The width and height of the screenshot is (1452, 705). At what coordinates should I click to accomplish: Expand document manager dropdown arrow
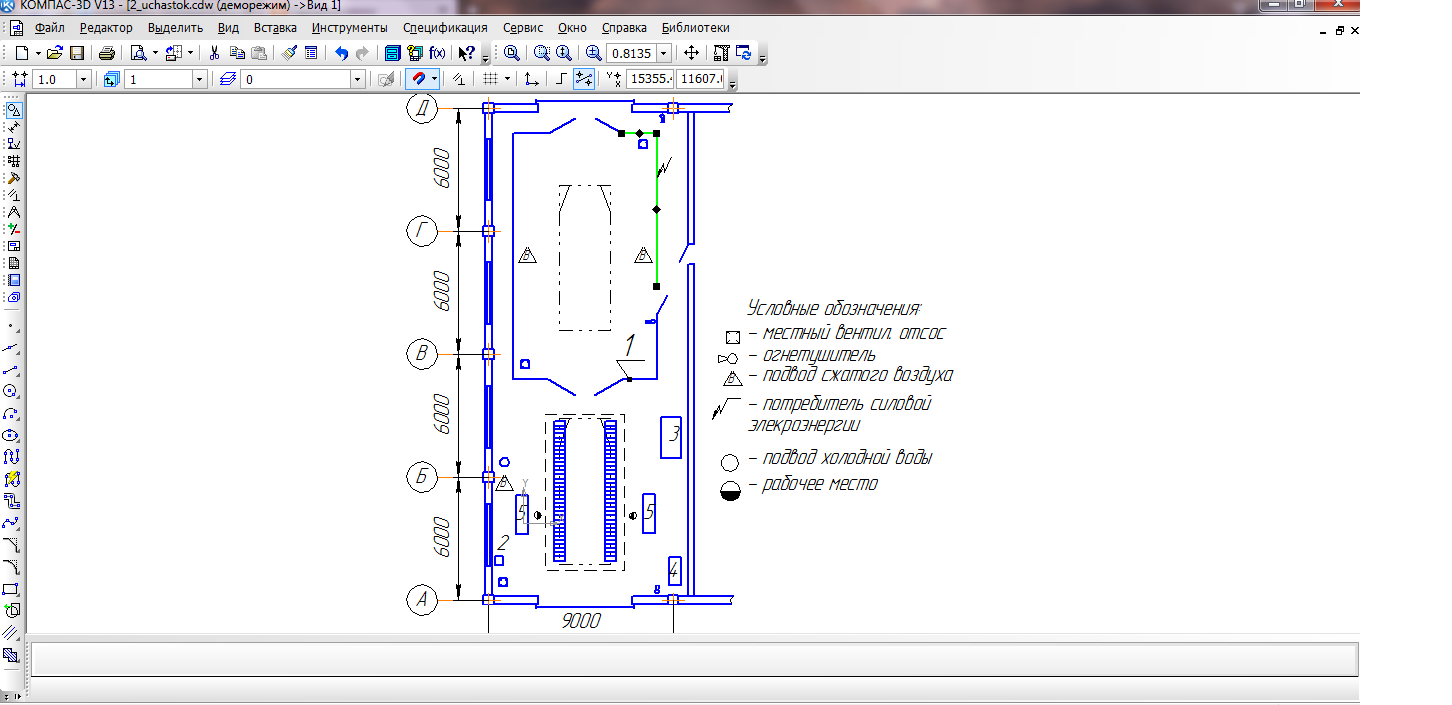(x=190, y=53)
